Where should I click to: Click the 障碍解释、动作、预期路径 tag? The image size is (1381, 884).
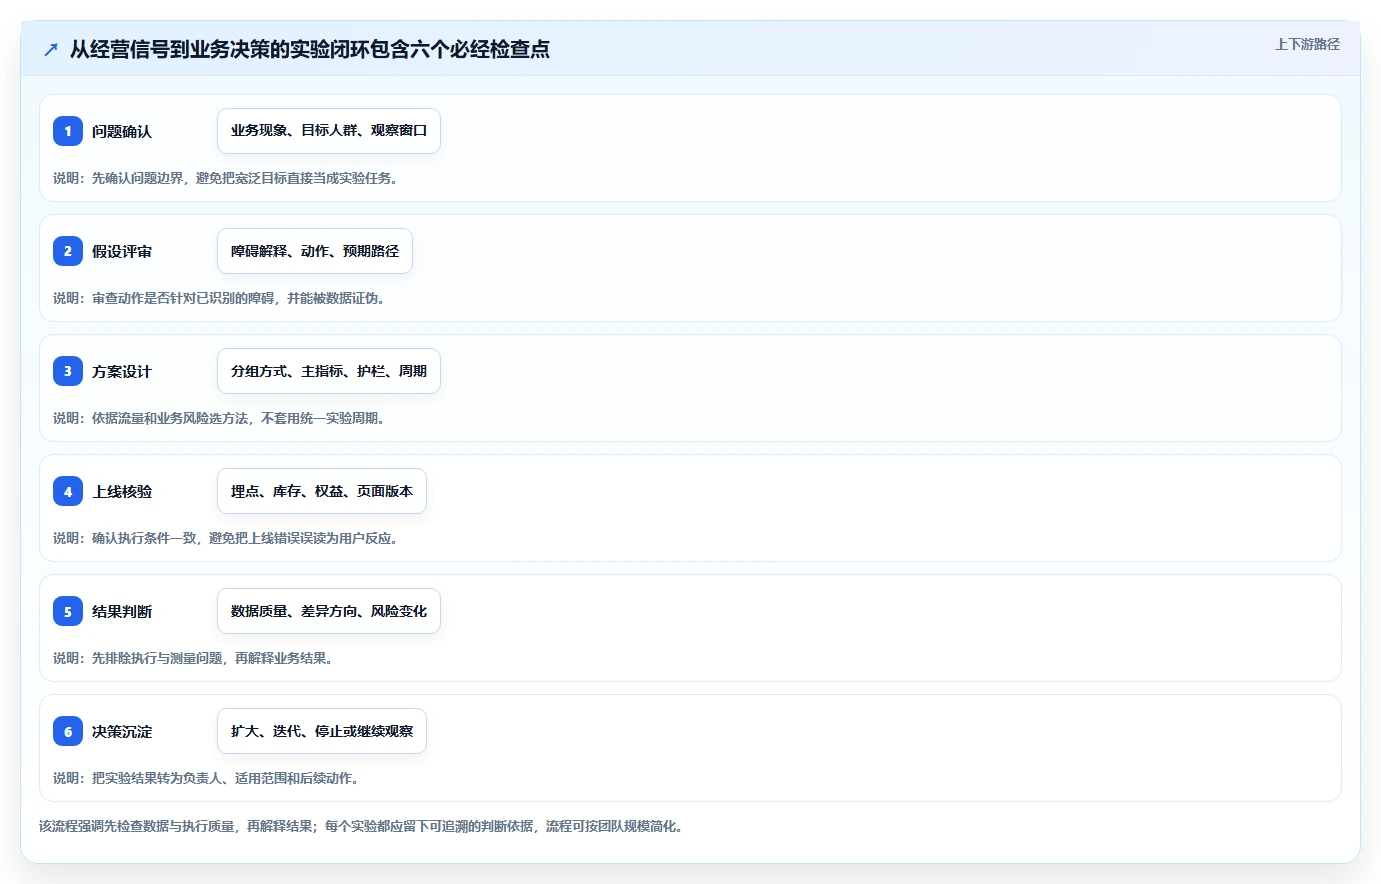click(x=315, y=251)
